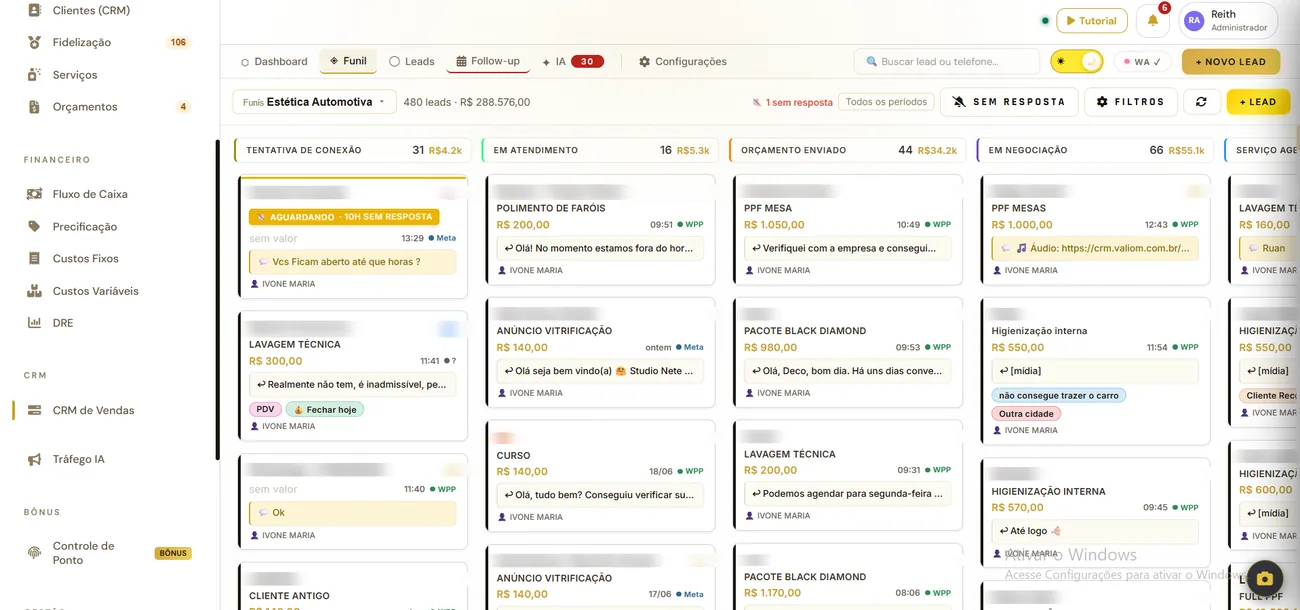
Task: Switch to the Dashboard tab
Action: tap(274, 61)
